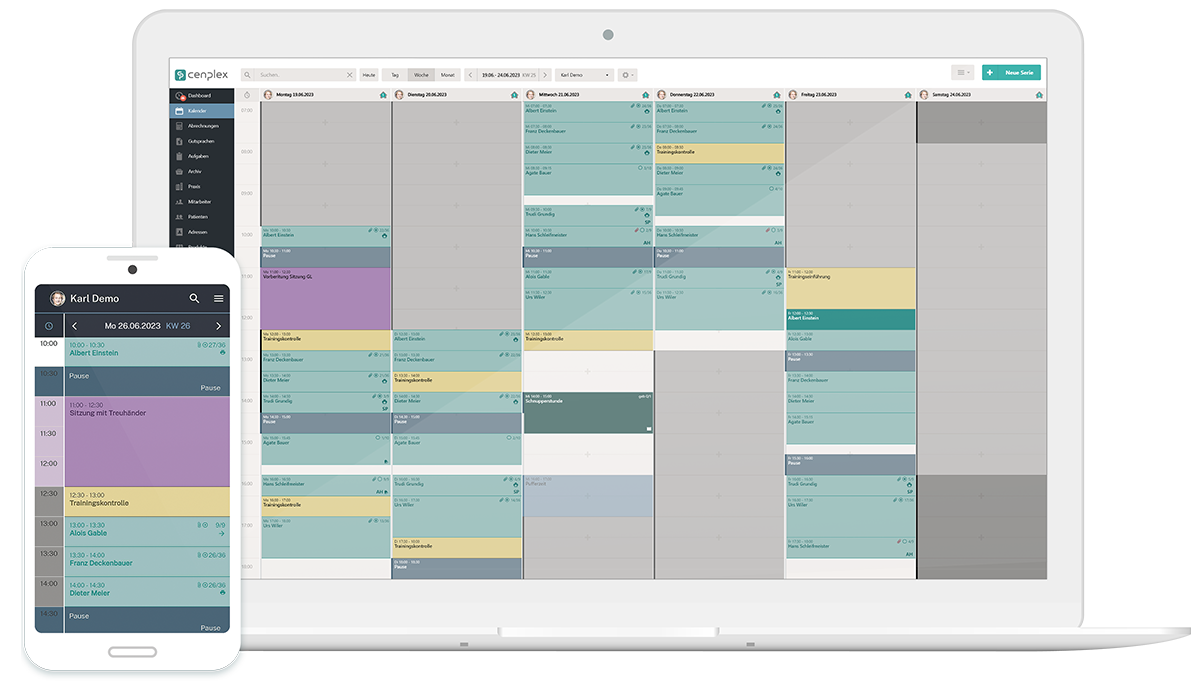Image resolution: width=1200 pixels, height=693 pixels.
Task: Click the clock icon above time column
Action: click(x=247, y=95)
